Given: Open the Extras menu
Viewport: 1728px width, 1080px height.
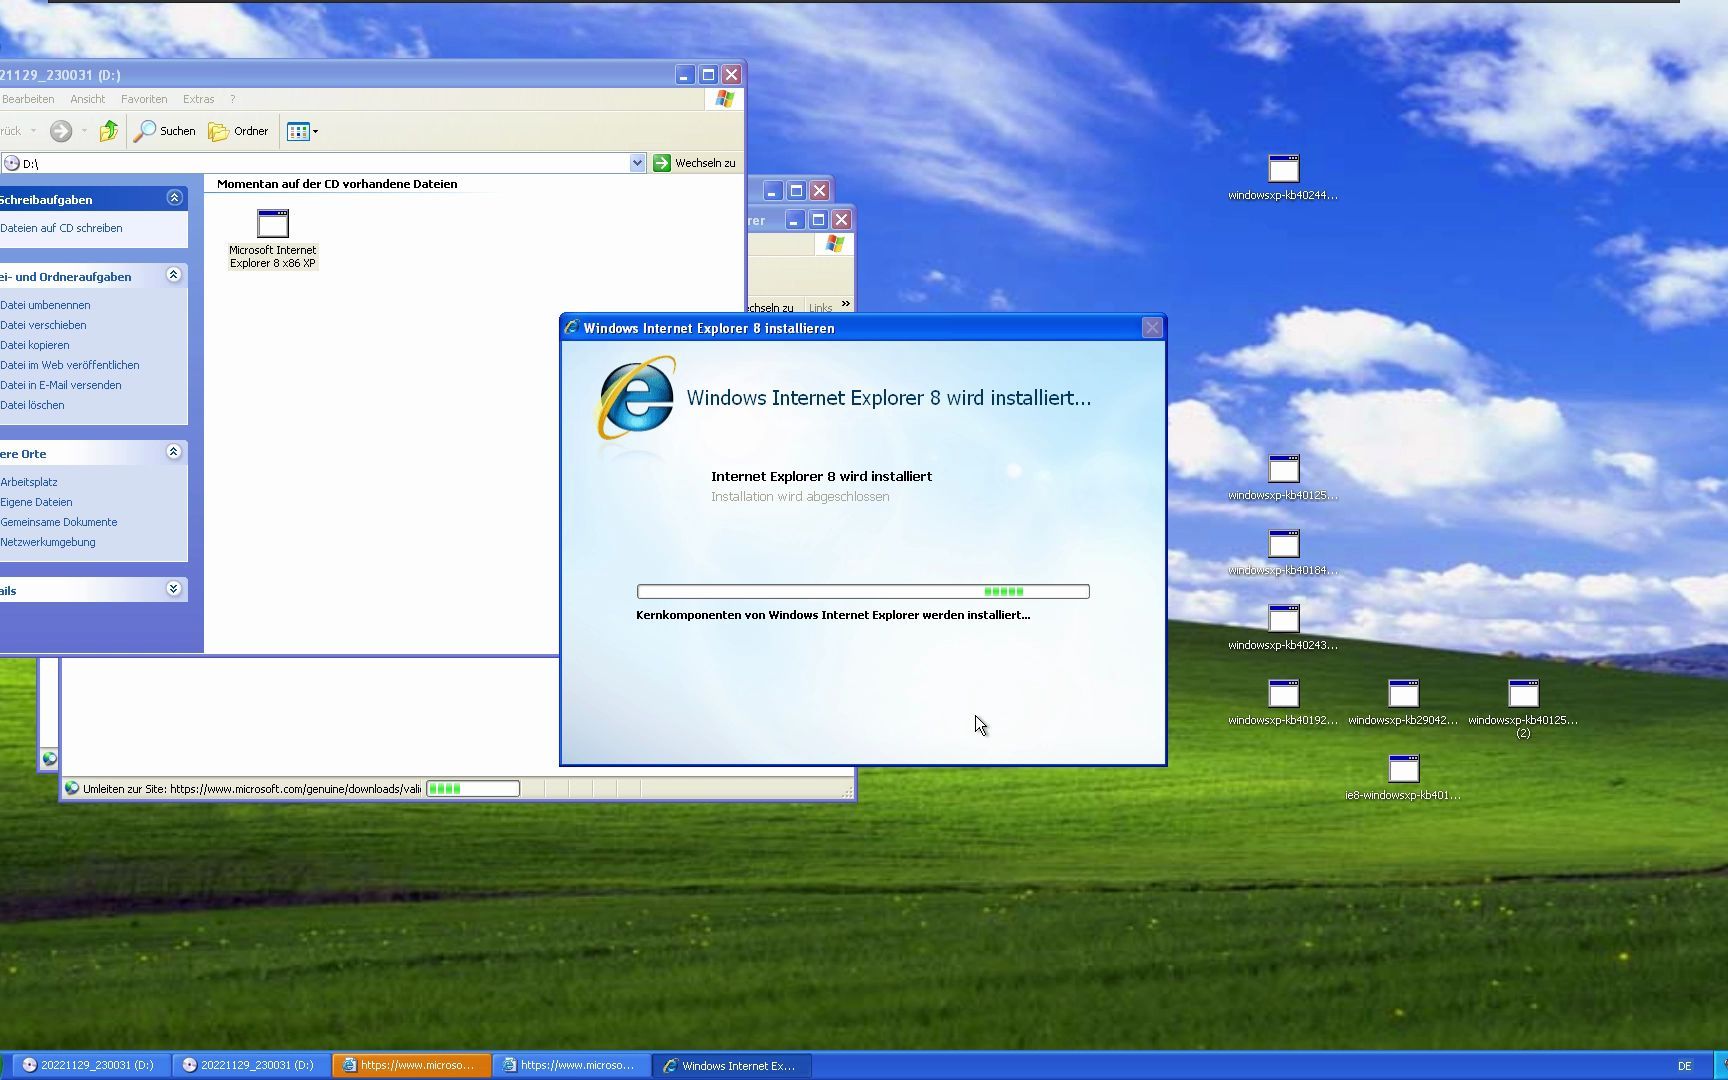Looking at the screenshot, I should pos(198,99).
